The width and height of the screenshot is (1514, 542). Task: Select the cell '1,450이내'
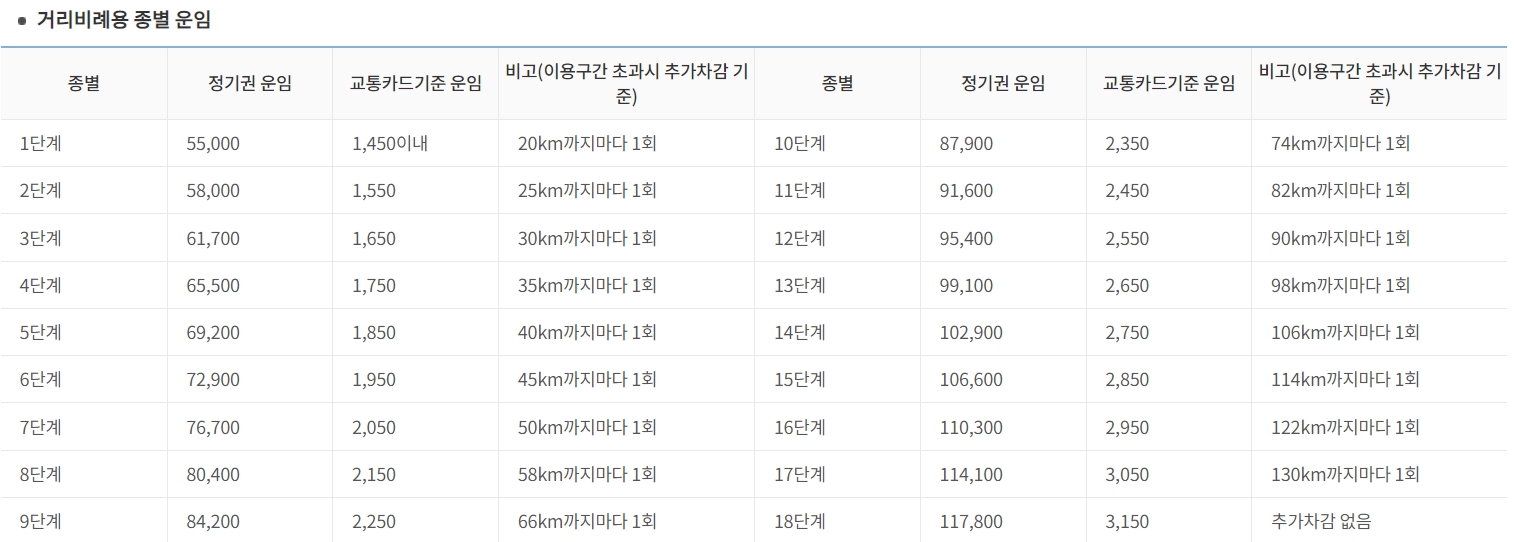tap(390, 143)
